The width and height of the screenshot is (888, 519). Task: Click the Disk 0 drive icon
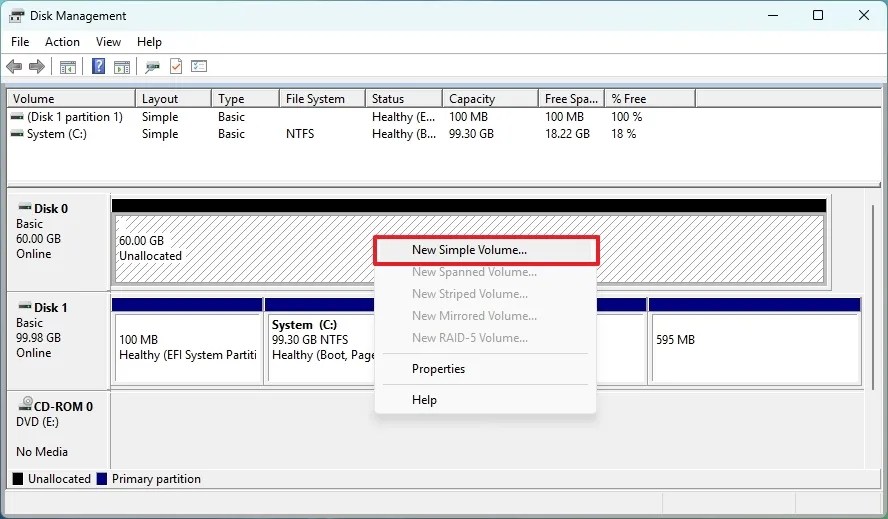(x=24, y=207)
